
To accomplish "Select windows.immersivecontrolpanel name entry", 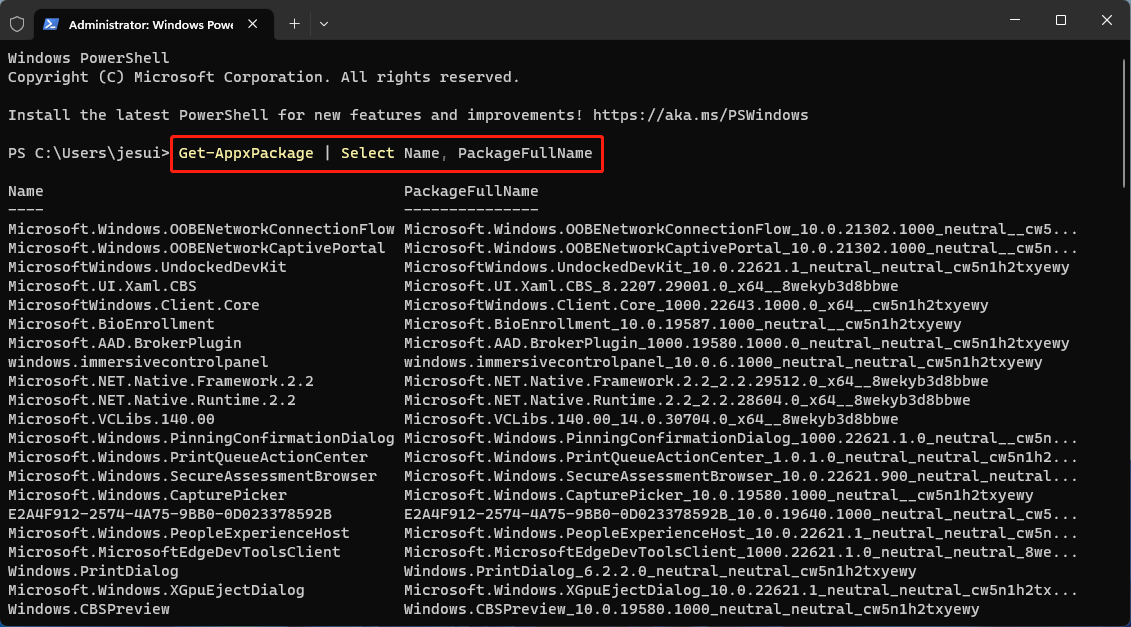I will [138, 362].
